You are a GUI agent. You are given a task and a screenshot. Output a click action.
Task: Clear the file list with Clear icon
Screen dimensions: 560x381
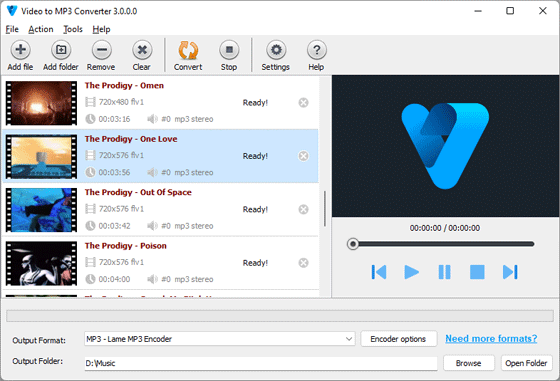pyautogui.click(x=142, y=50)
